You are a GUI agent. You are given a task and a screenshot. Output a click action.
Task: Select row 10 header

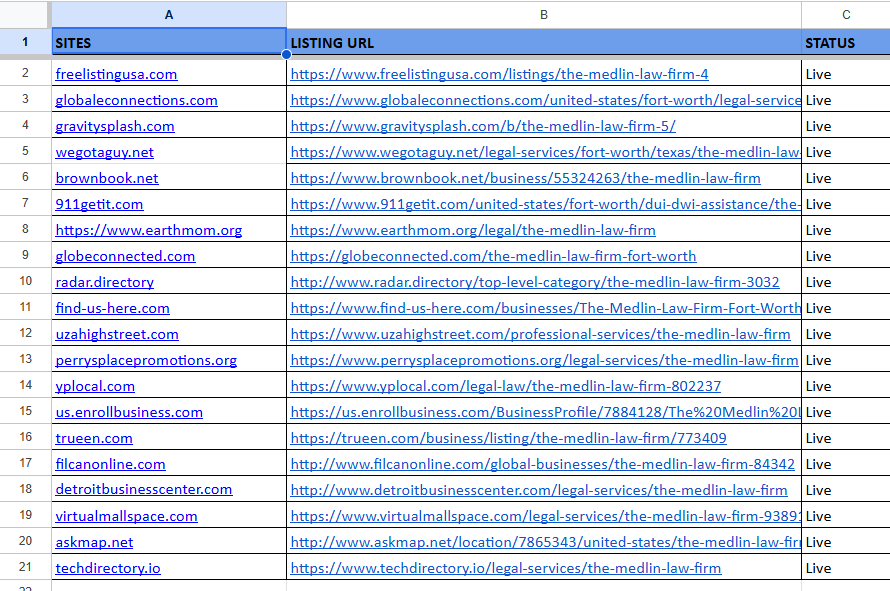25,281
